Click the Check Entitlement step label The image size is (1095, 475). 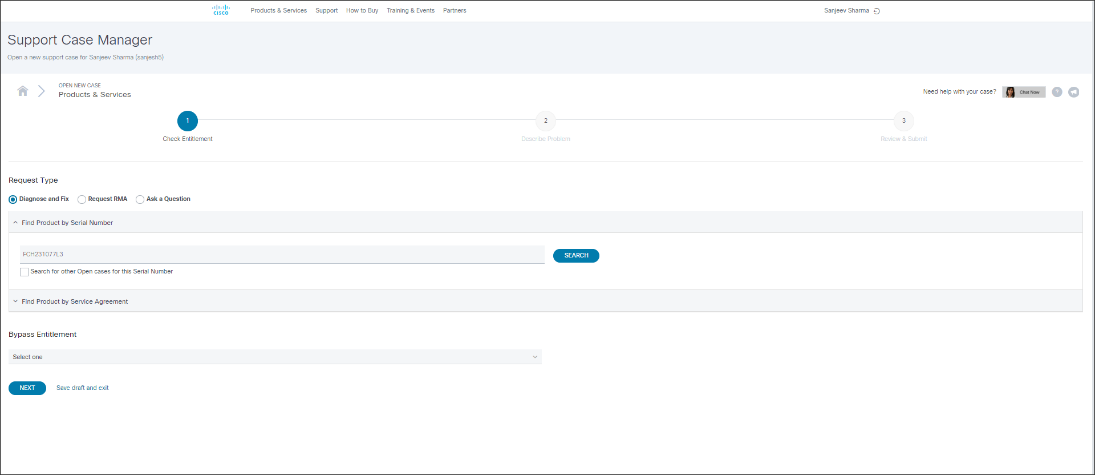point(187,139)
